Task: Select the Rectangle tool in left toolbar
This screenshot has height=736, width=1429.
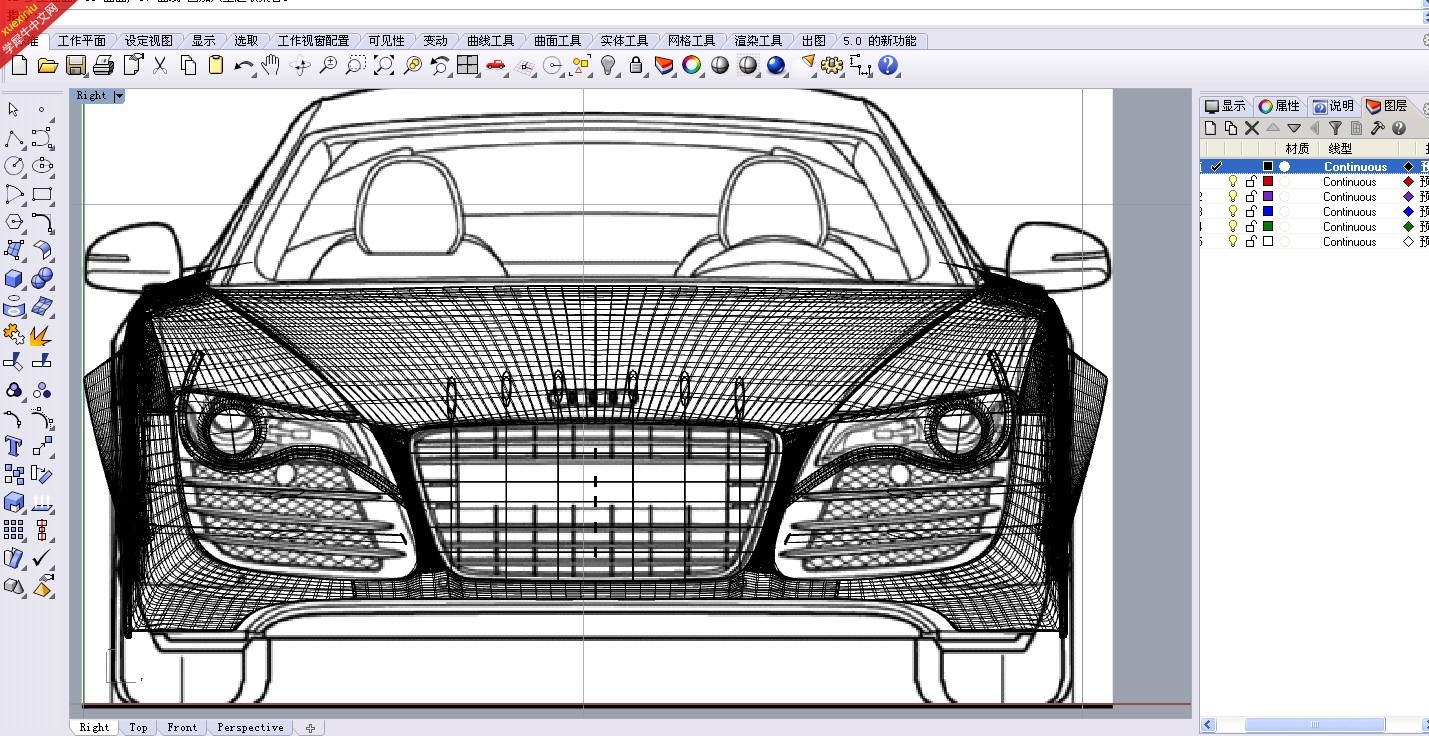Action: click(42, 194)
